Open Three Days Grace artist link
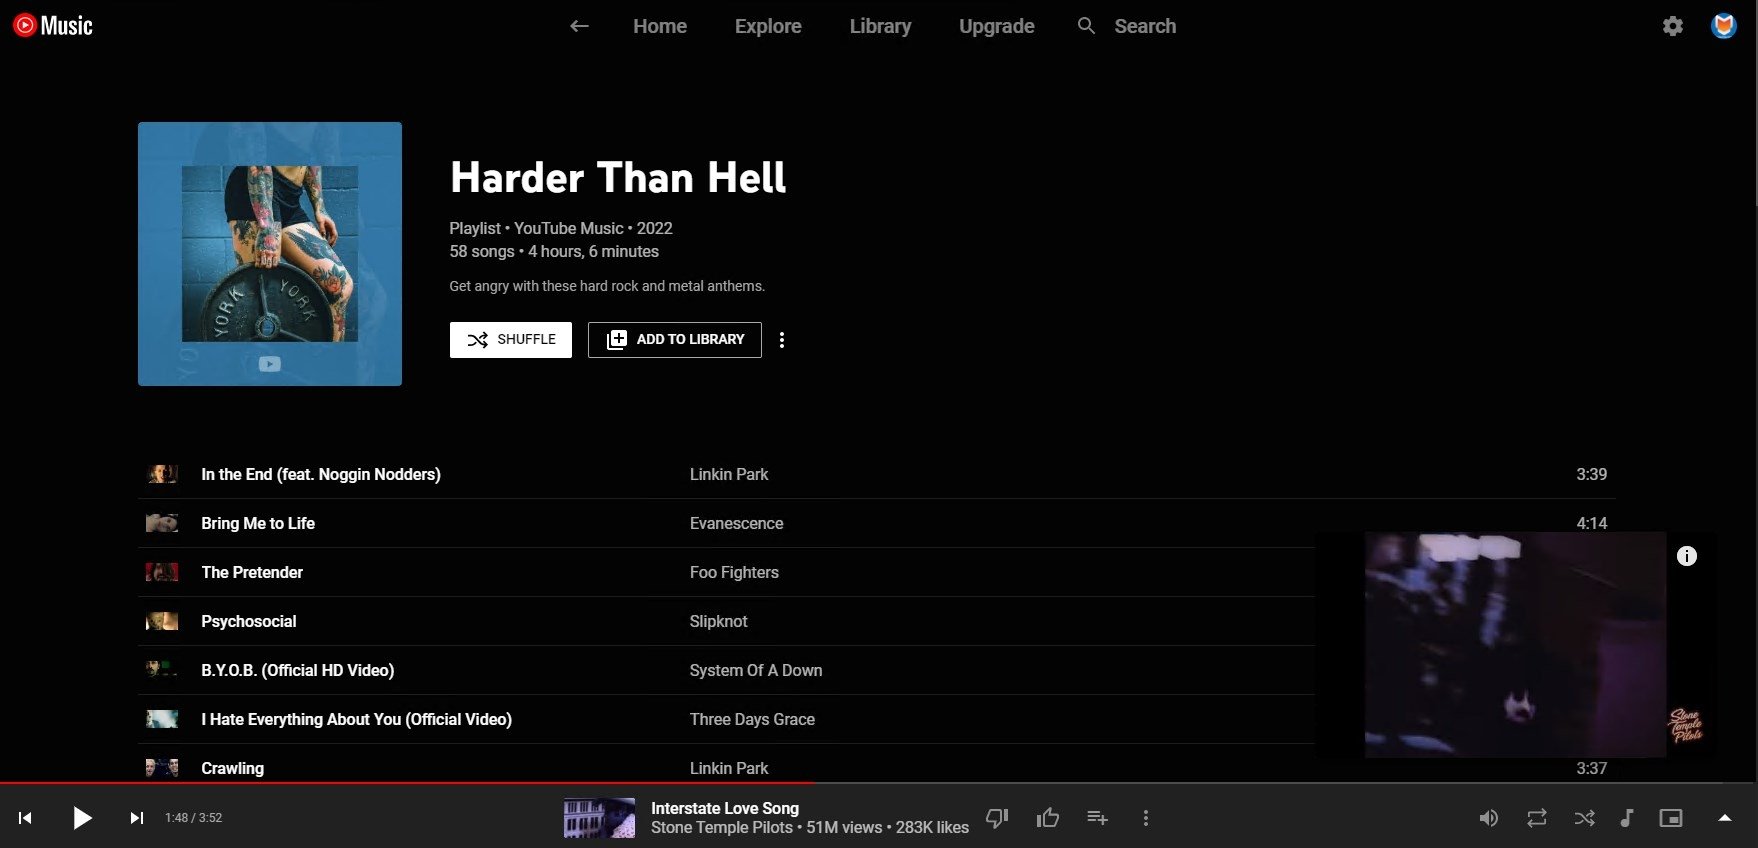Viewport: 1758px width, 848px height. coord(752,719)
